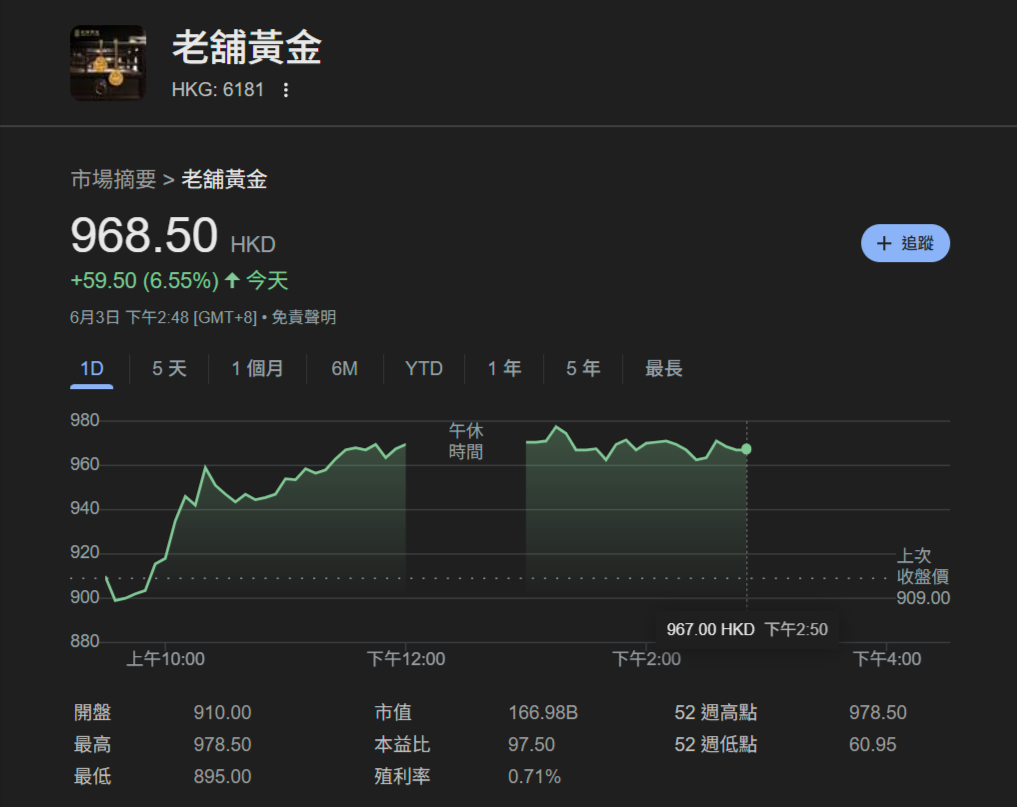The width and height of the screenshot is (1017, 807).
Task: Switch to the 5 天 chart tab
Action: [168, 368]
